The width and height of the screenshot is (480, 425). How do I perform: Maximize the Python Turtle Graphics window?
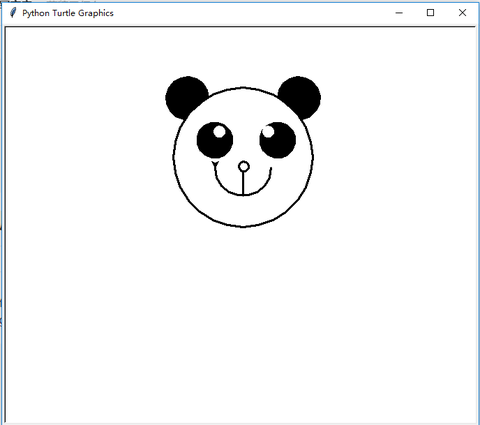pos(430,13)
